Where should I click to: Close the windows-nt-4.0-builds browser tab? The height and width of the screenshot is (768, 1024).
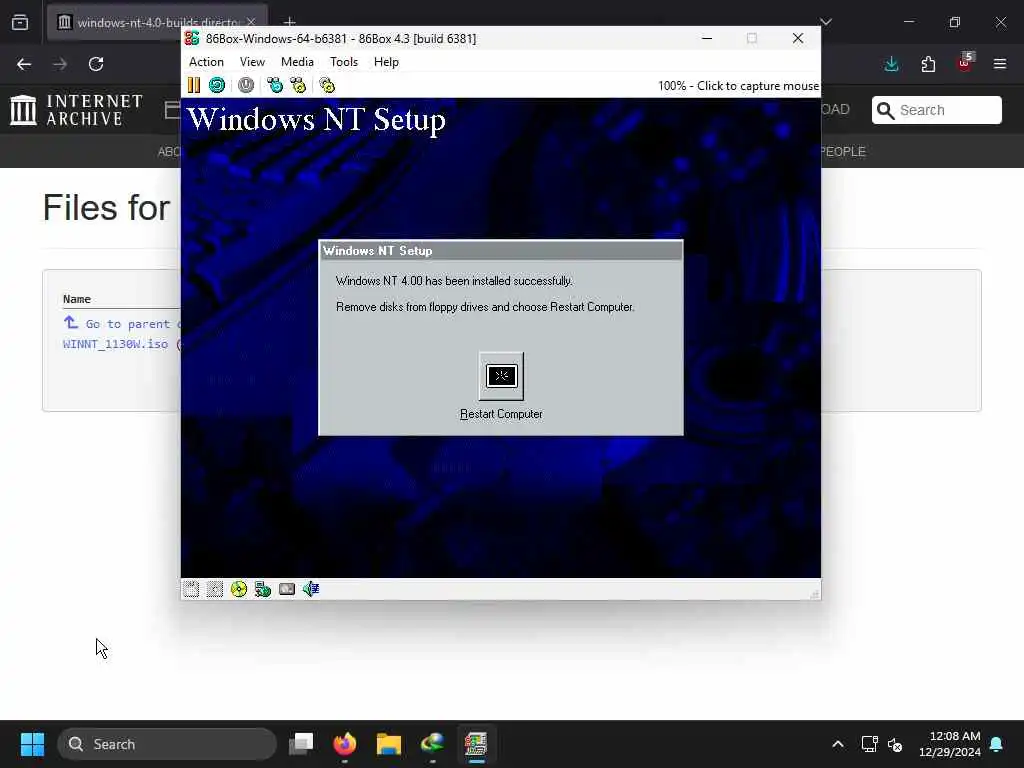(251, 22)
